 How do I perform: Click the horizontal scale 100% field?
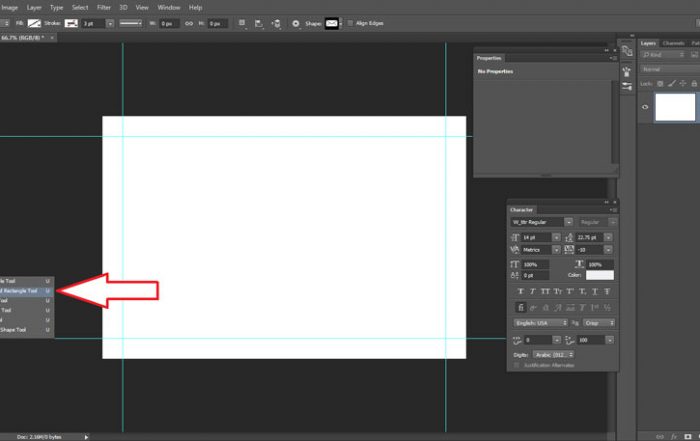(x=600, y=265)
